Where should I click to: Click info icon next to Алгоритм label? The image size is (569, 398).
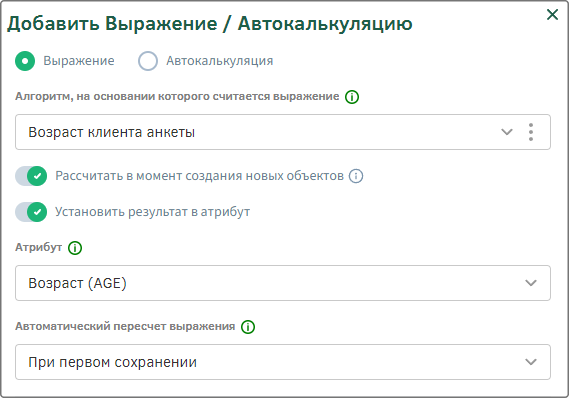click(x=352, y=97)
